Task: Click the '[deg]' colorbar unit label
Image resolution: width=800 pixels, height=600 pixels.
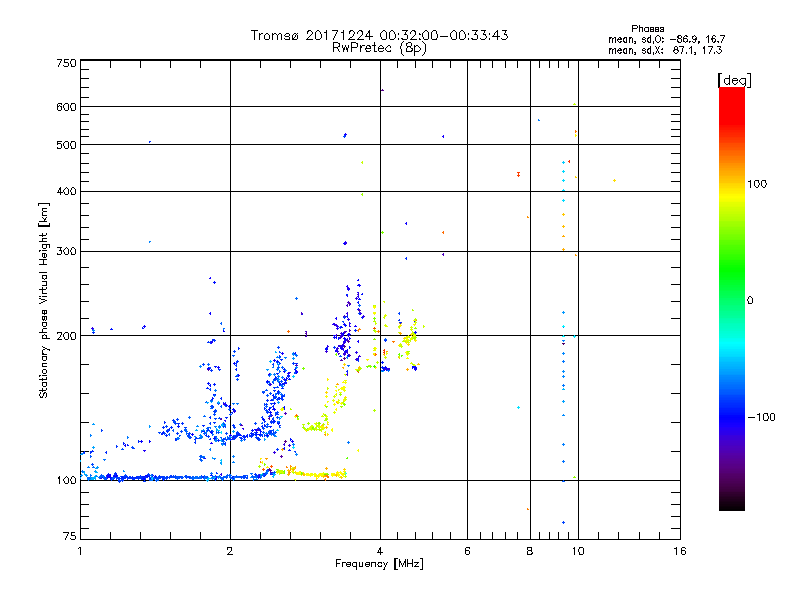Action: click(733, 79)
